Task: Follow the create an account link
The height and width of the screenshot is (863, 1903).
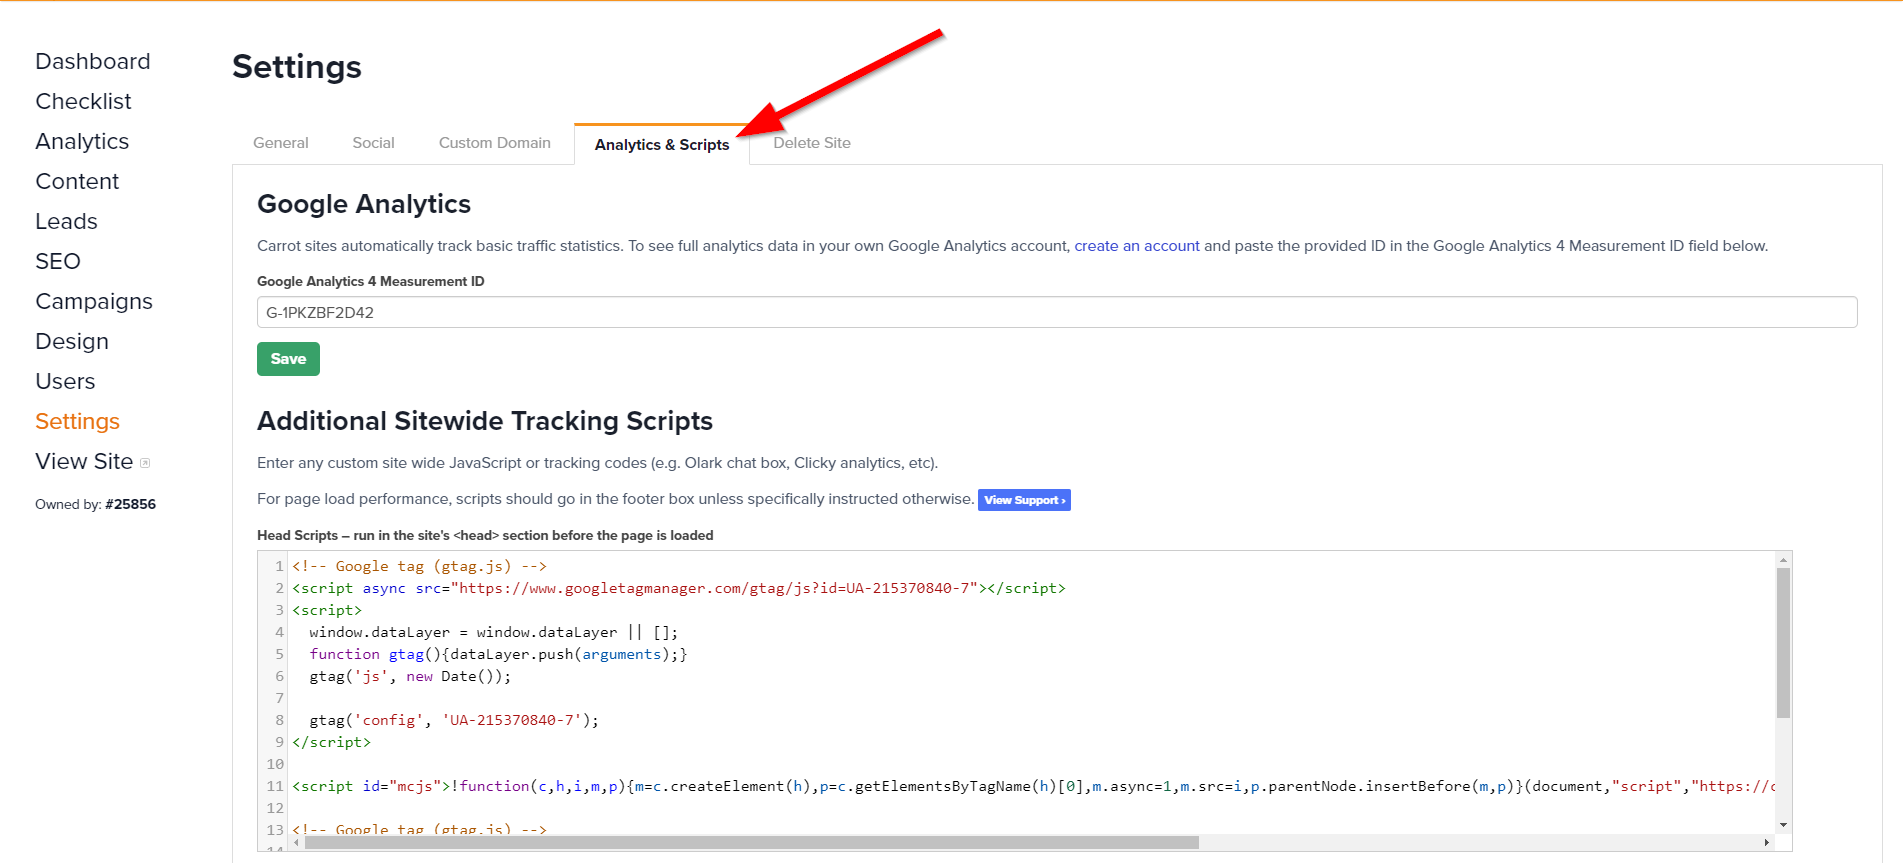Action: tap(1136, 246)
